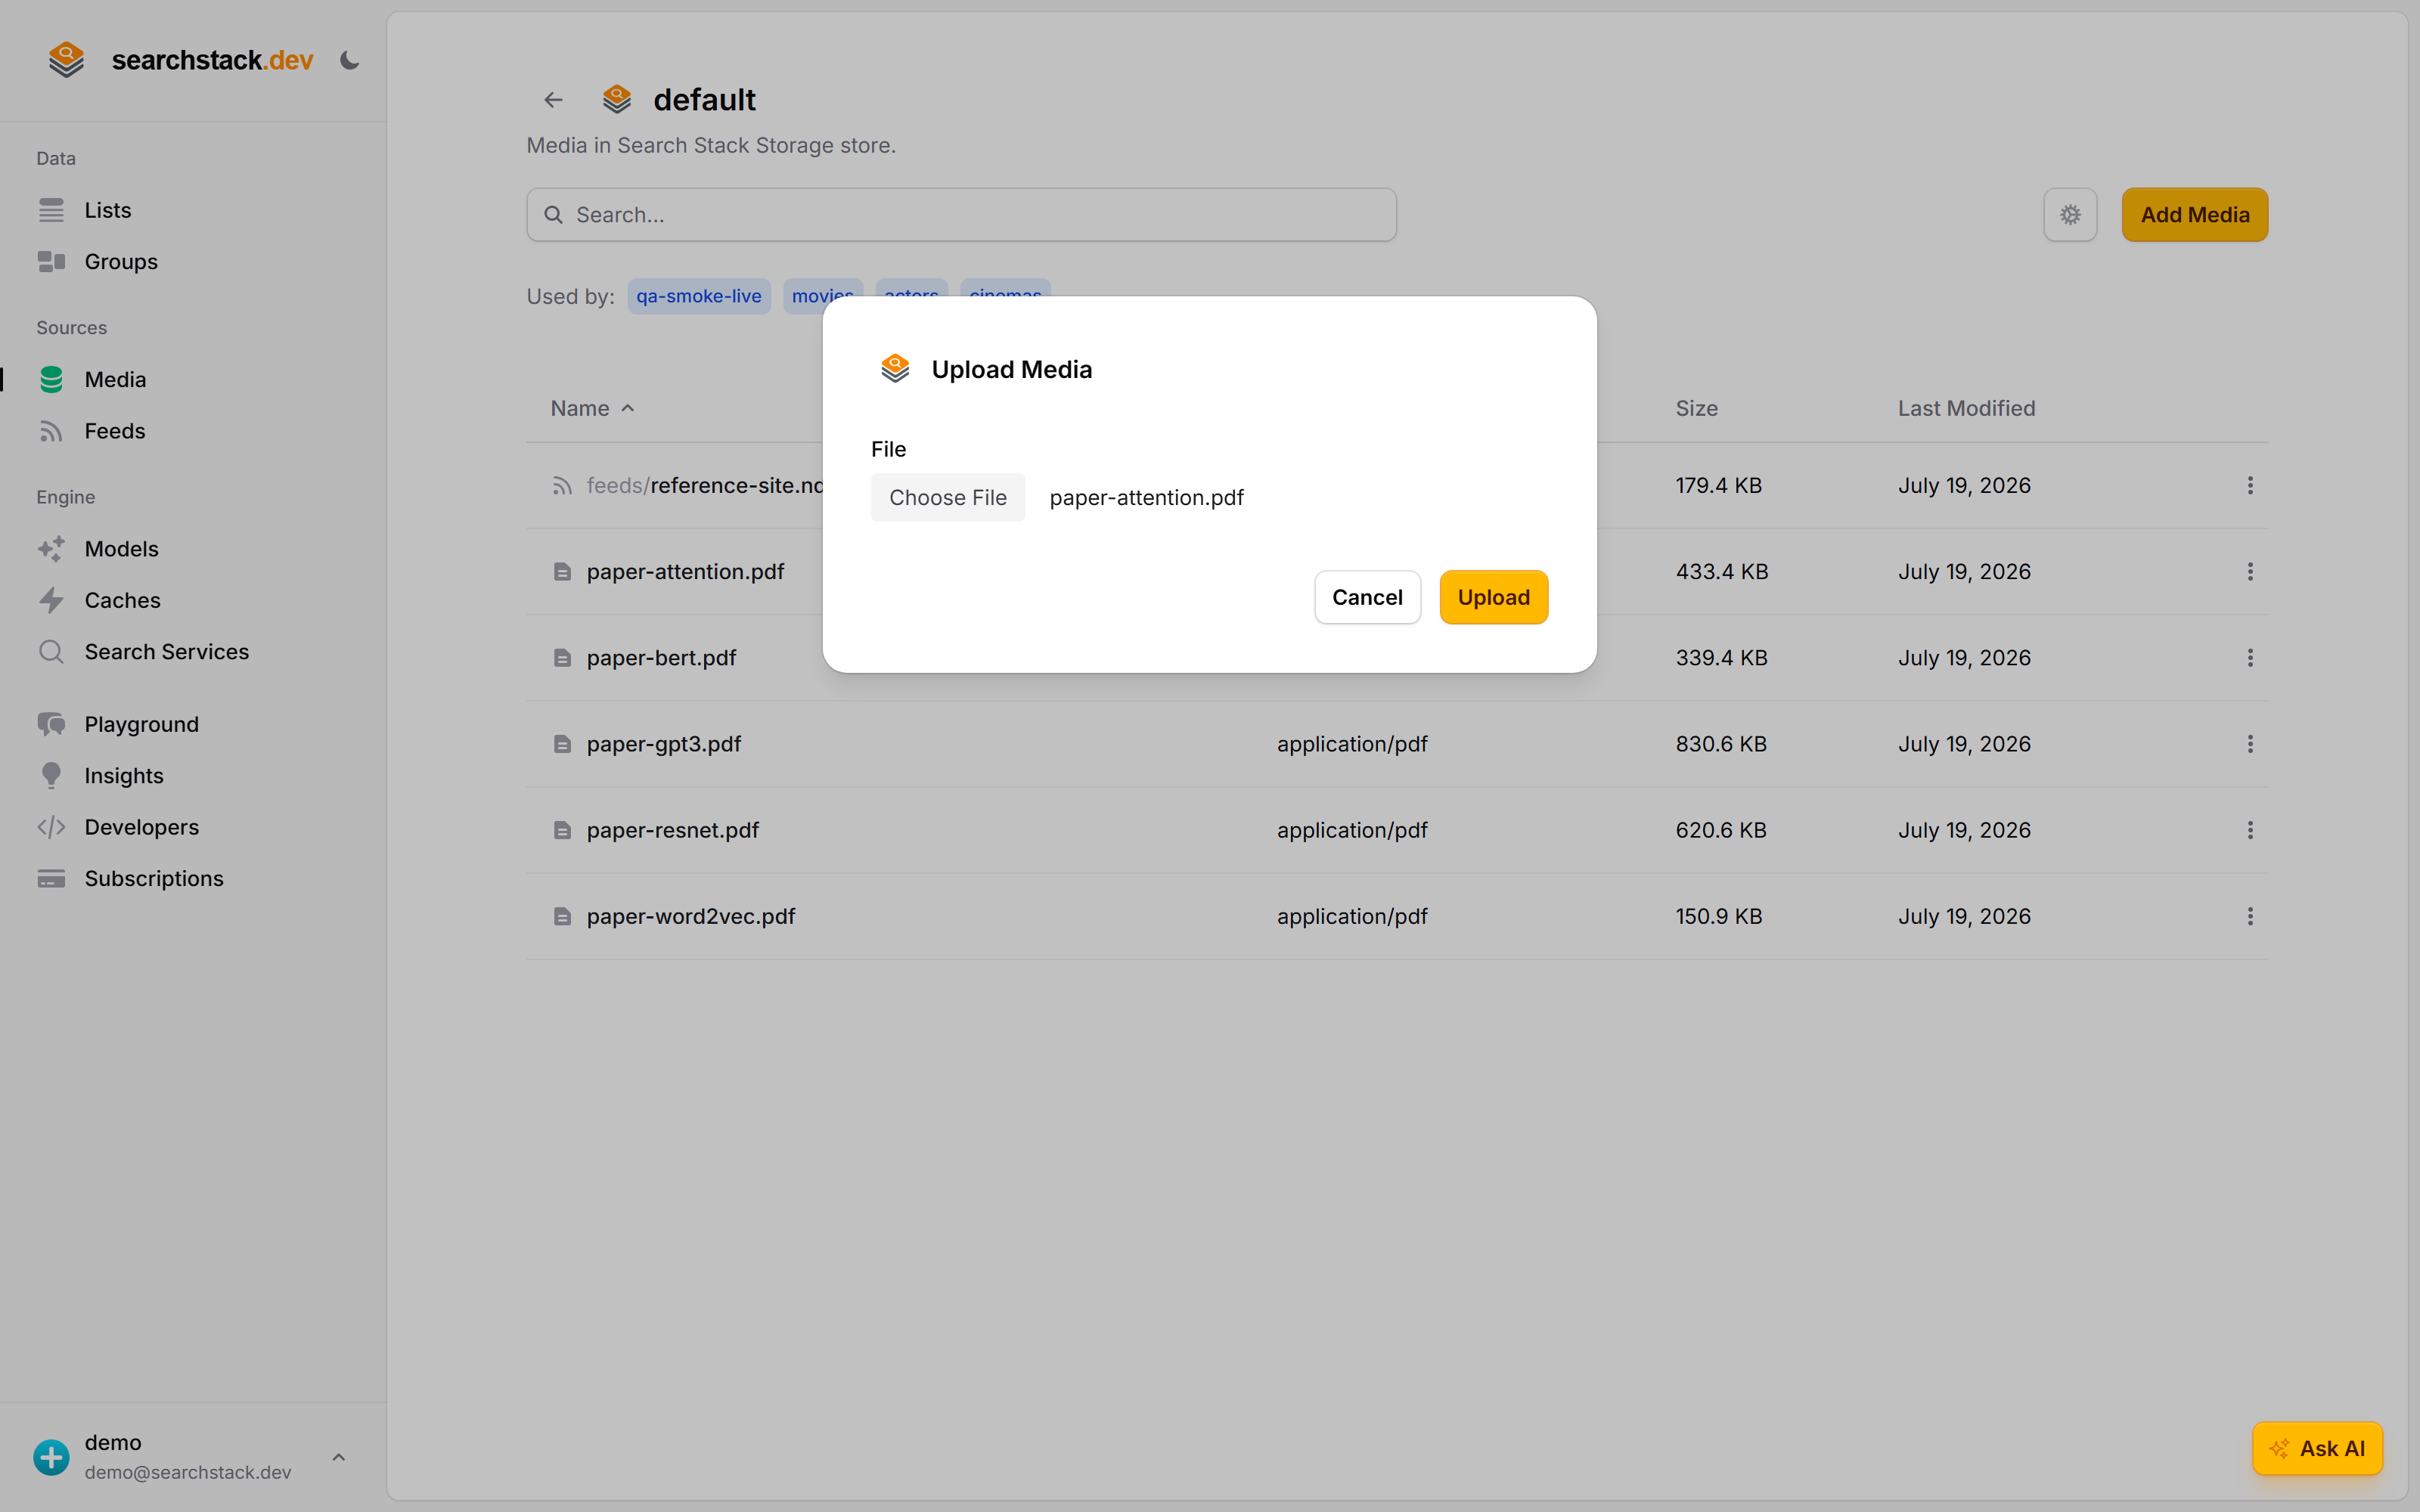Viewport: 2420px width, 1512px height.
Task: Click the Media database icon
Action: click(51, 380)
